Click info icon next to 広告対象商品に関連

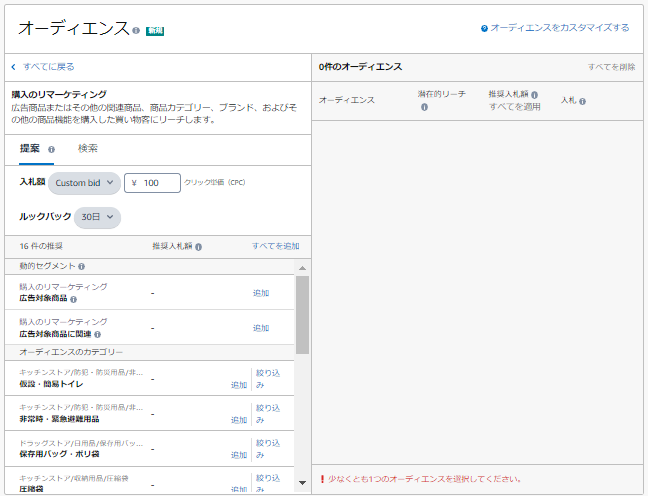pos(98,334)
